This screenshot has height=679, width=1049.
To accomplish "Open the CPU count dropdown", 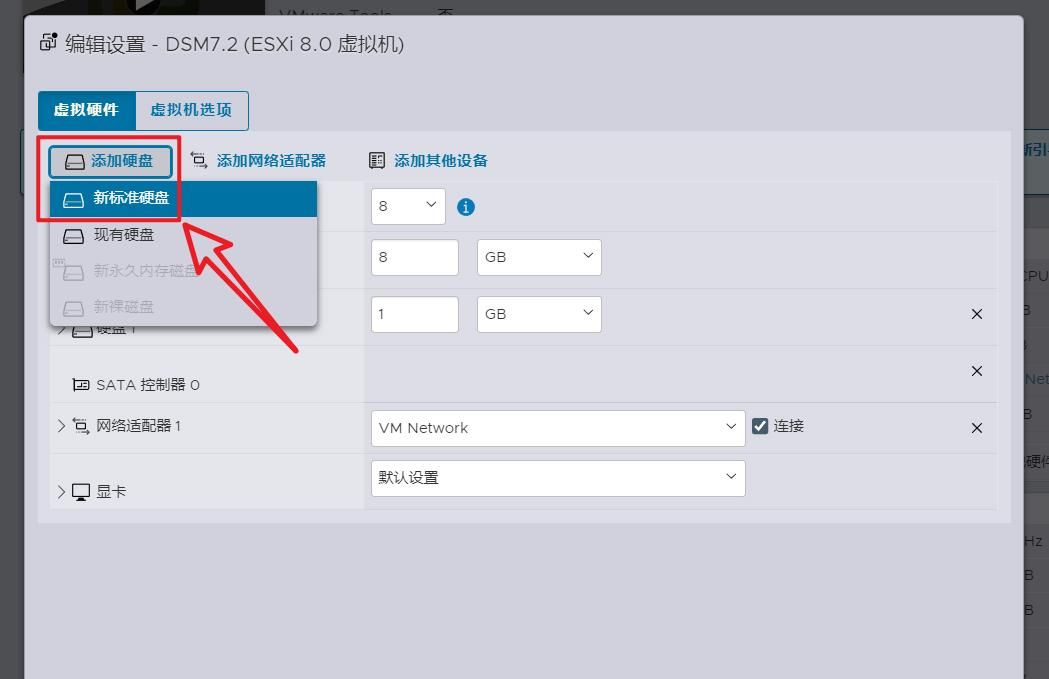I will (408, 206).
